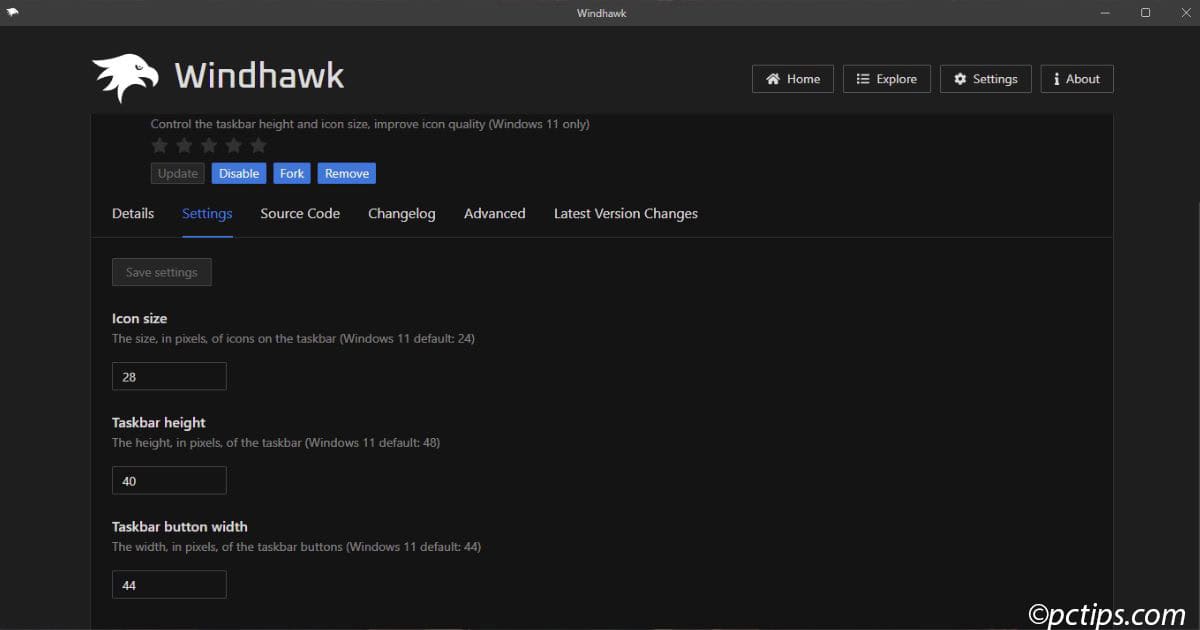Remove the mod
Screen dimensions: 1200x630
pos(347,173)
